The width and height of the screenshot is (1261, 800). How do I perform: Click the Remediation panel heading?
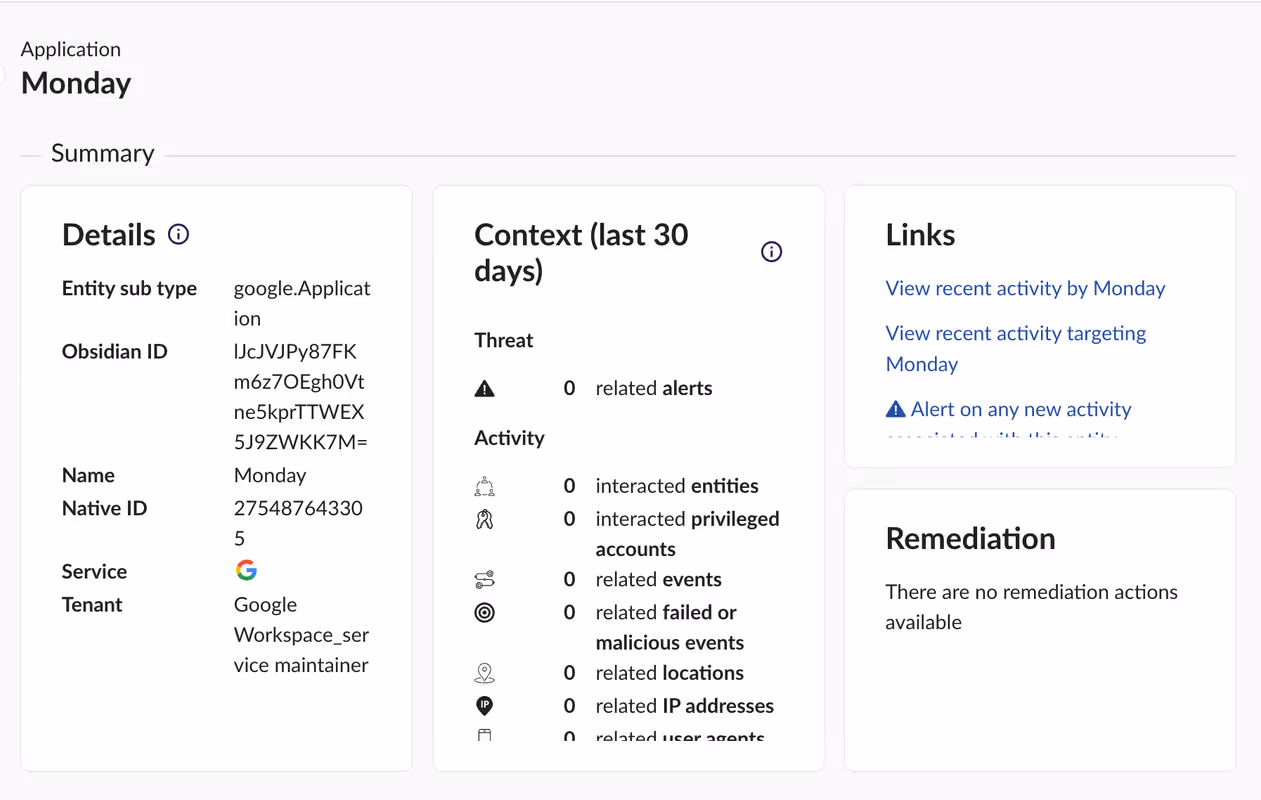point(970,539)
